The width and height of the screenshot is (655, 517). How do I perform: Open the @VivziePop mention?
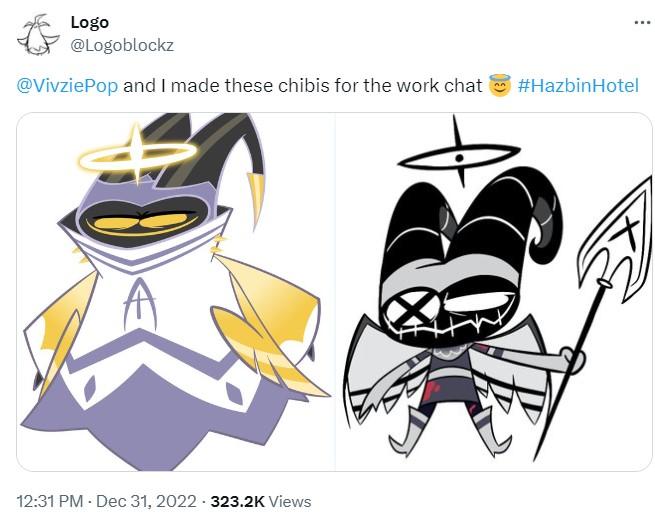(x=68, y=86)
